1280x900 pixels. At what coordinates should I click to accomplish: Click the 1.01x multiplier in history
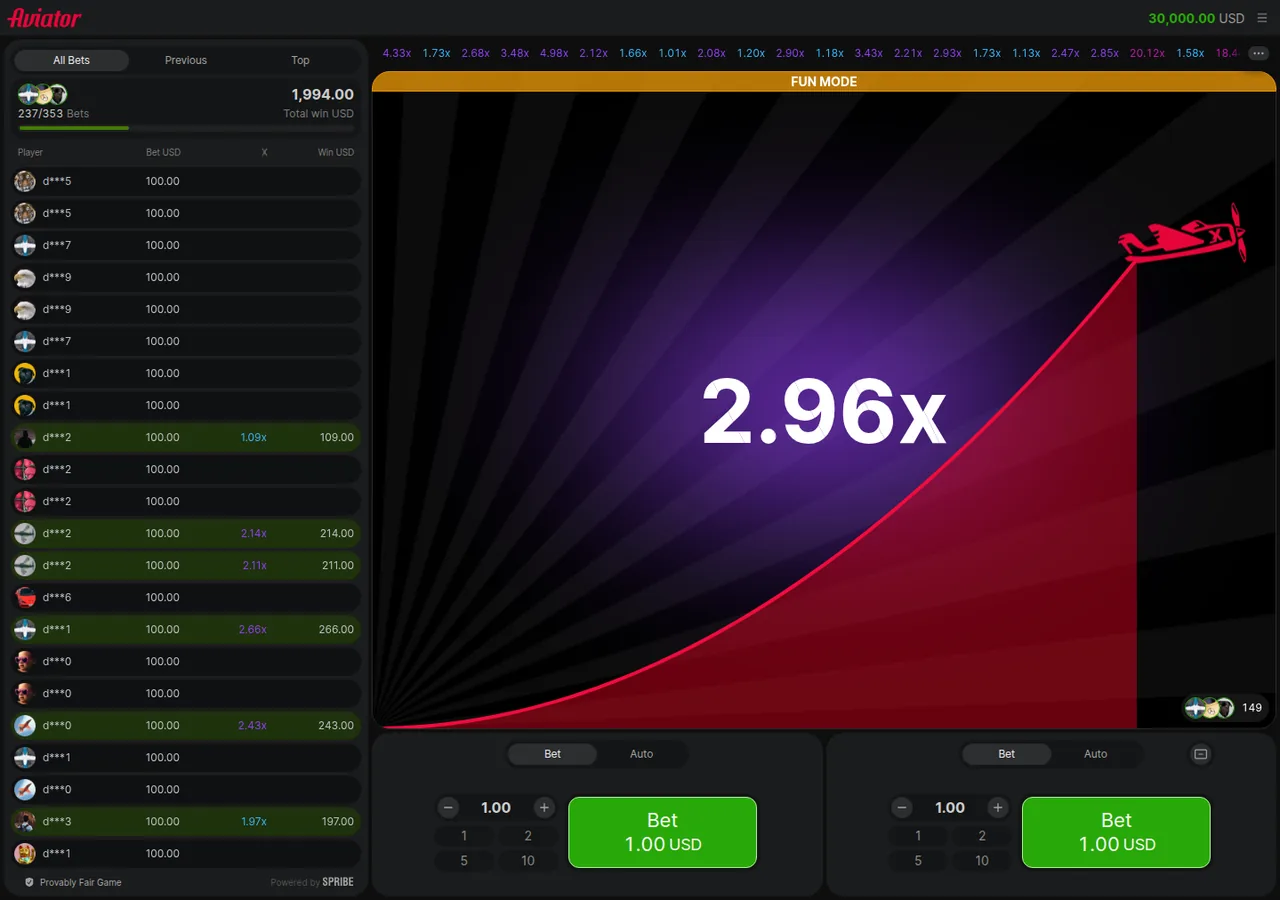pyautogui.click(x=672, y=53)
